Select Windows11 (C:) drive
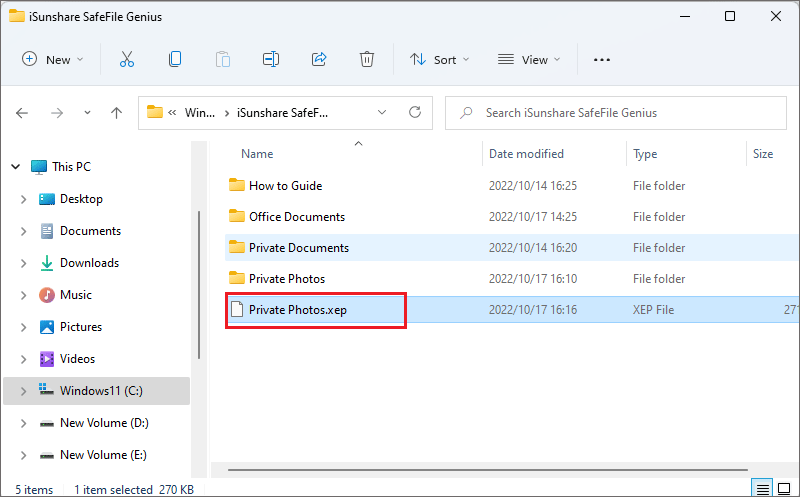This screenshot has width=800, height=497. (x=101, y=391)
